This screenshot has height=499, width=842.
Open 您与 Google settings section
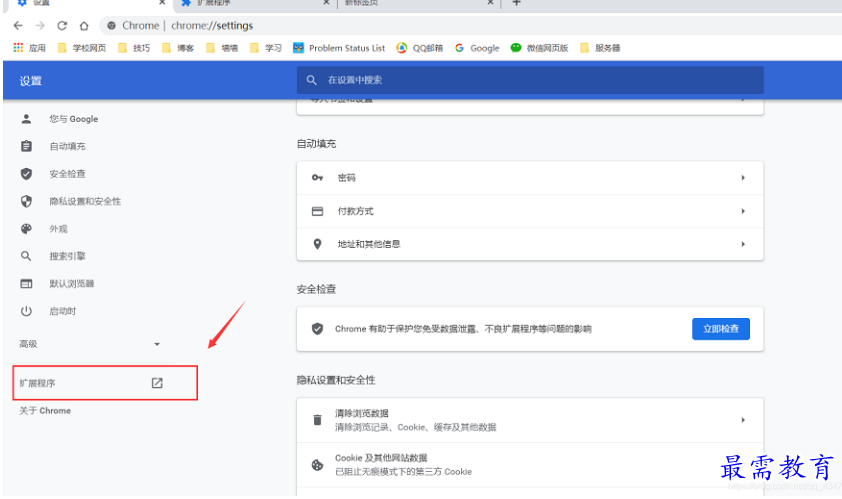[74, 119]
